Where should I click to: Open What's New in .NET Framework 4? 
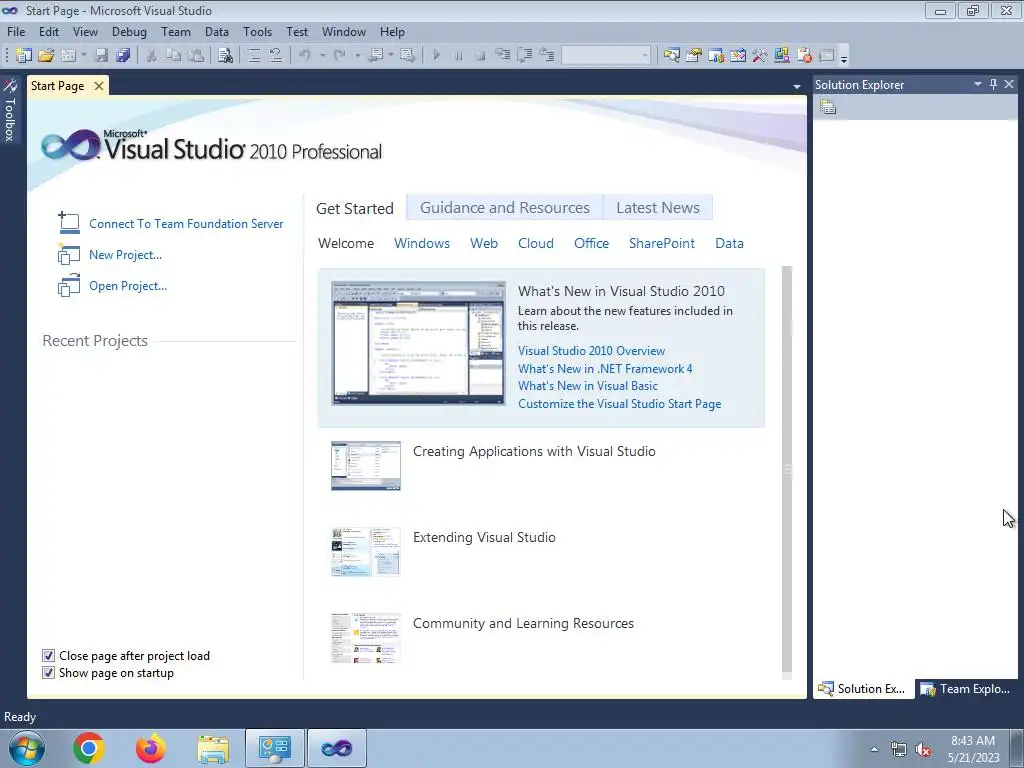click(605, 368)
